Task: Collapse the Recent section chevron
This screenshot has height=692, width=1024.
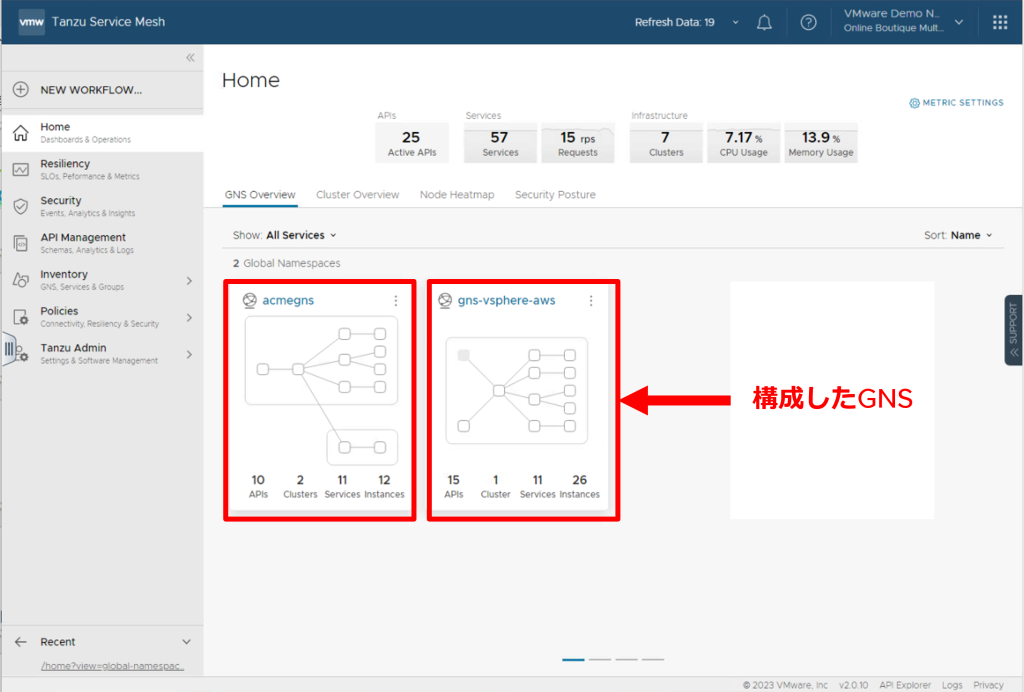Action: 187,642
